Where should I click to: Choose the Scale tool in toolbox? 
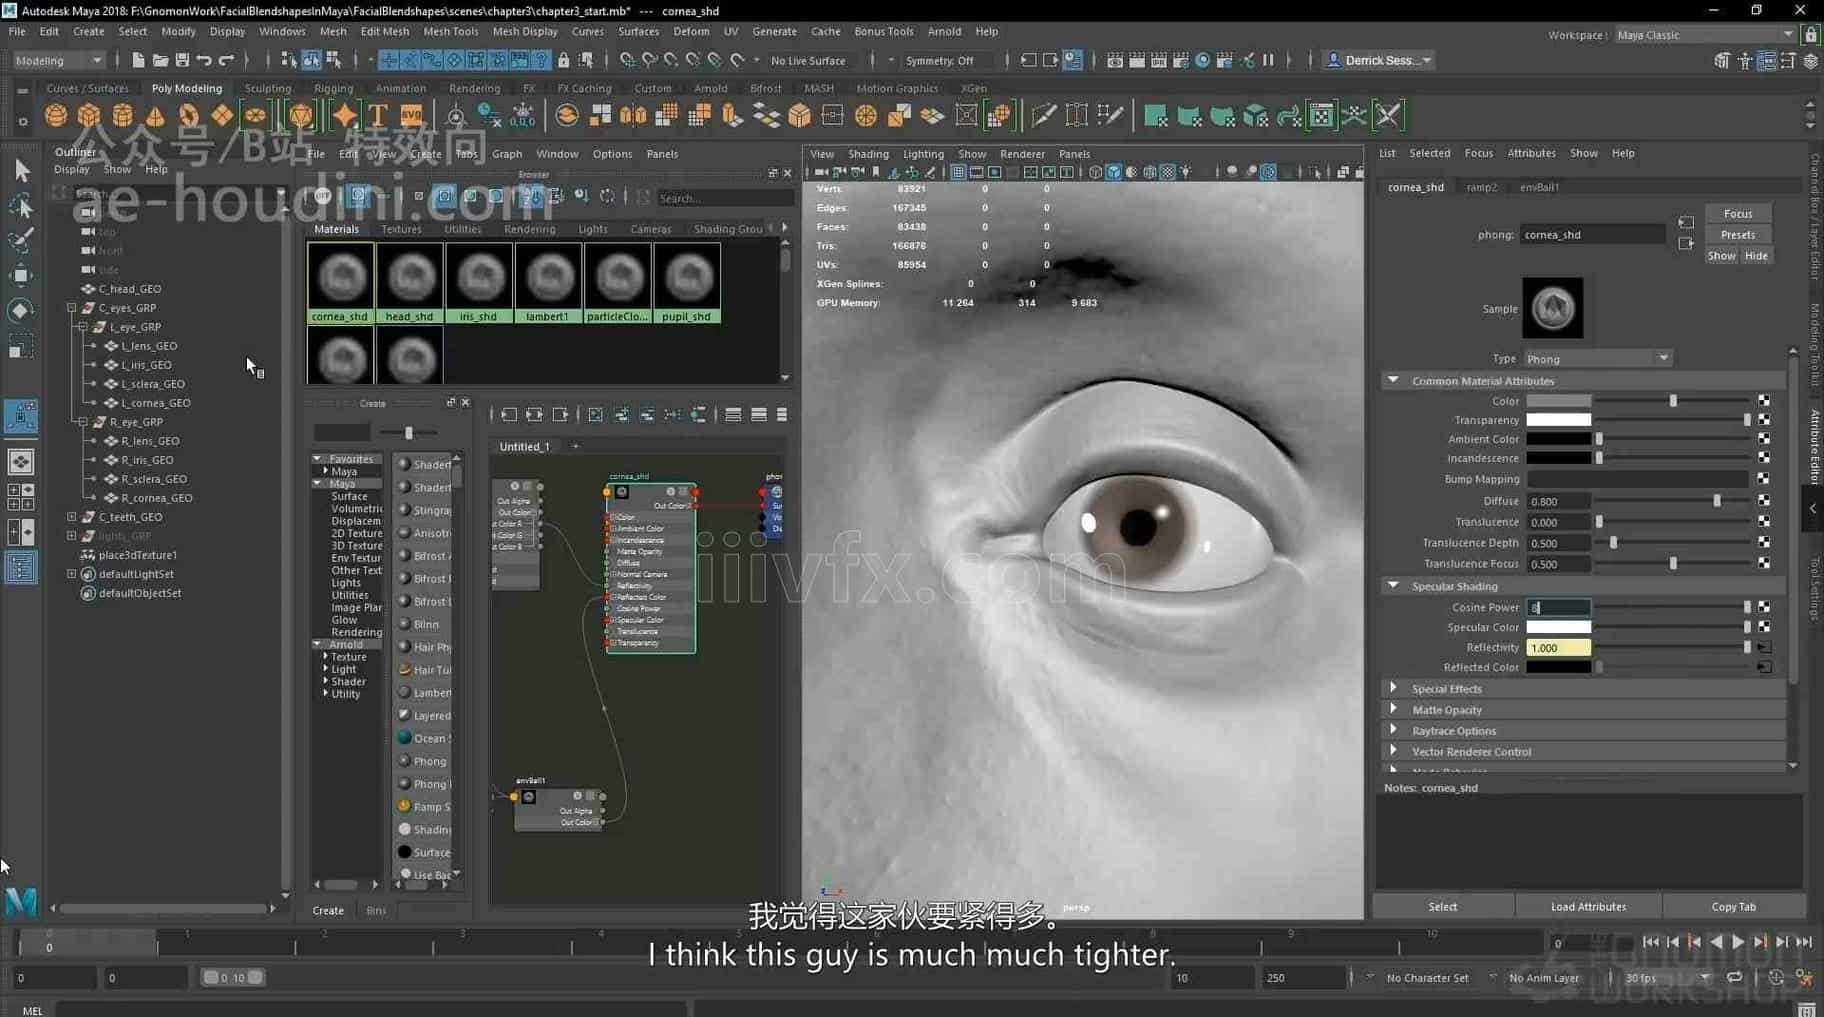pos(21,346)
